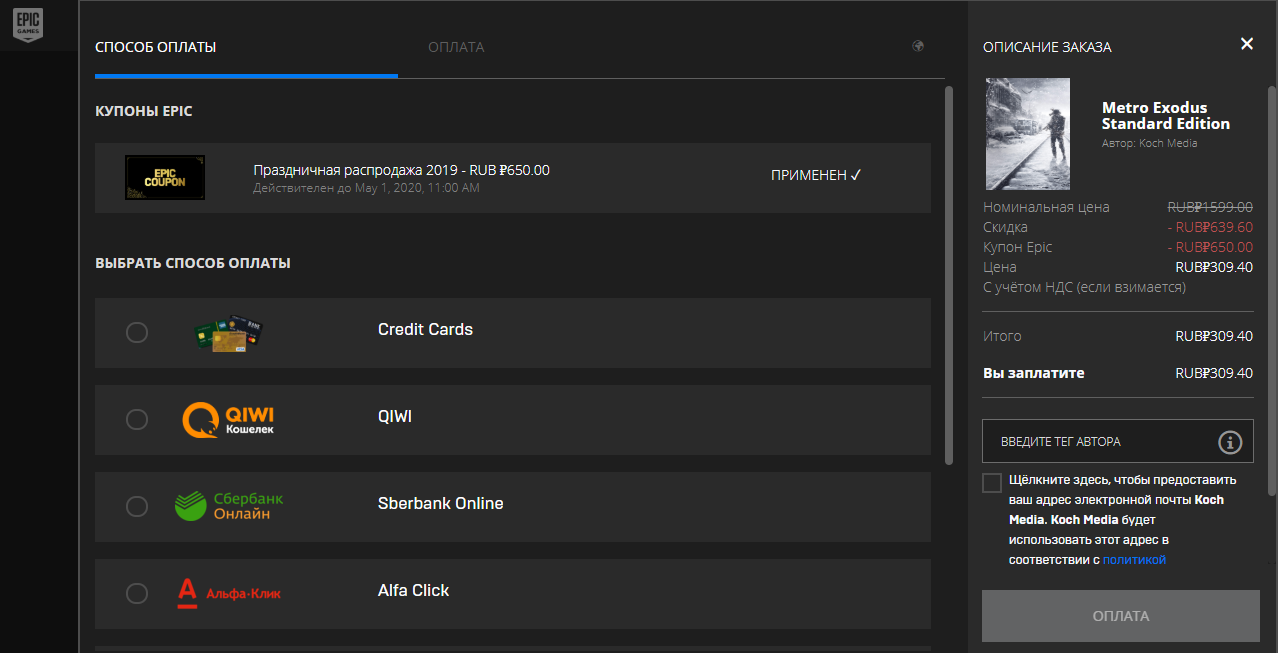Click the Автор: Koch Media text
1278x653 pixels.
click(x=1149, y=143)
